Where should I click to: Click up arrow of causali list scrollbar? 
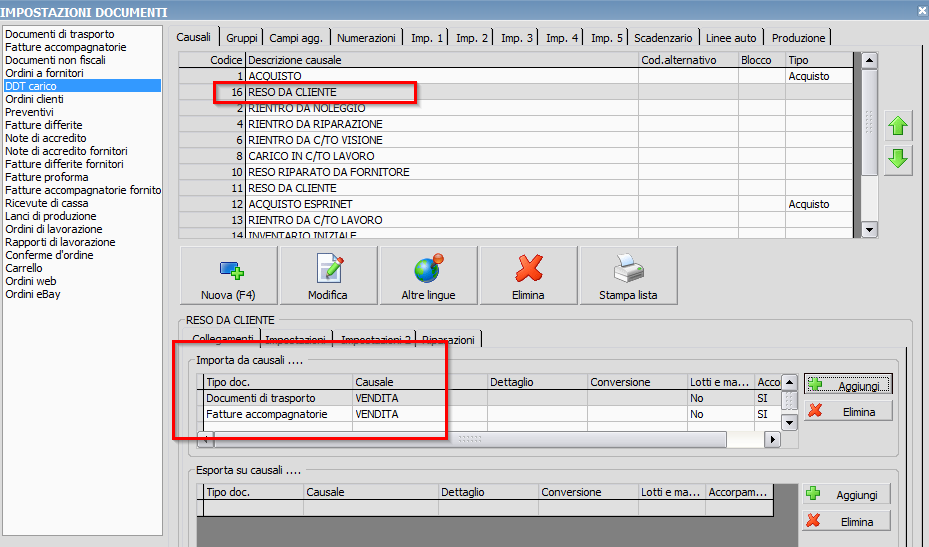coord(869,60)
